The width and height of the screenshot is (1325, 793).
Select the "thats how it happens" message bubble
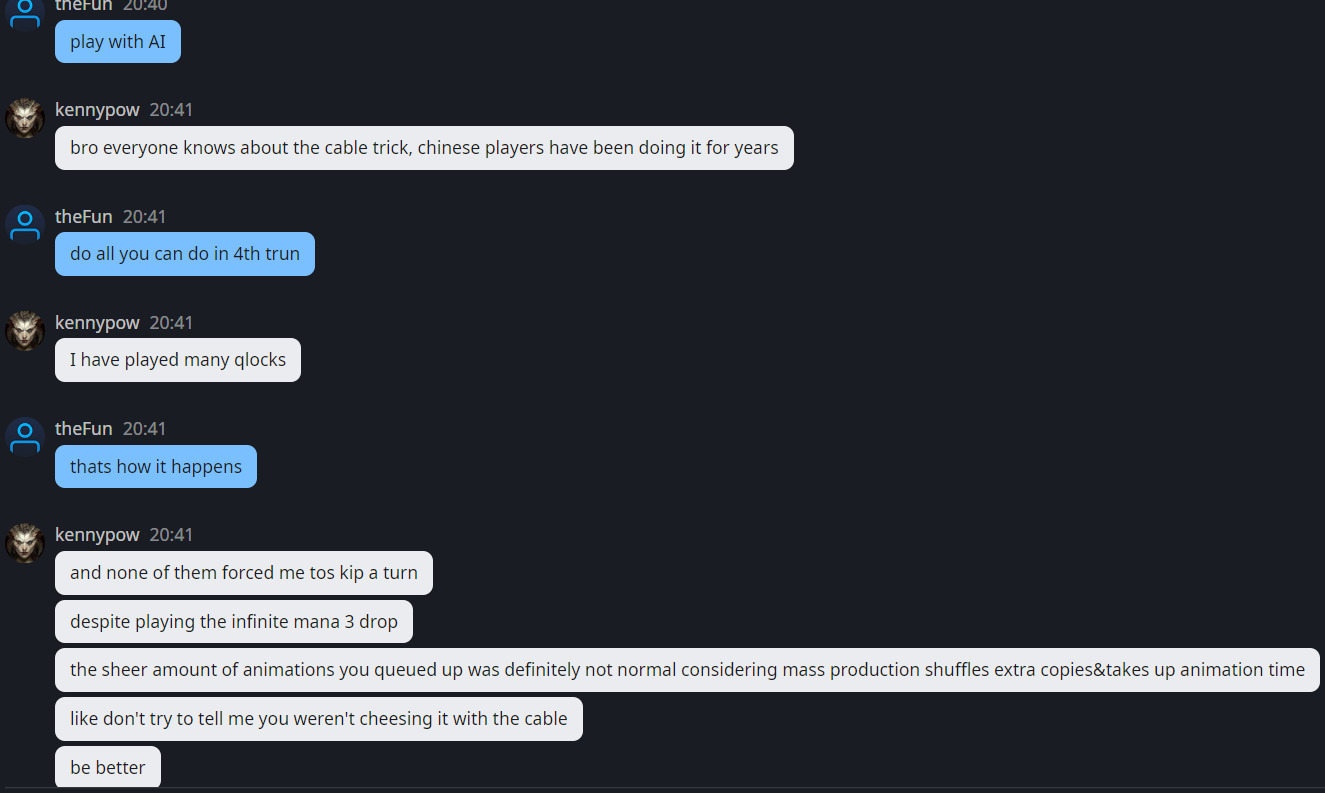tap(156, 467)
